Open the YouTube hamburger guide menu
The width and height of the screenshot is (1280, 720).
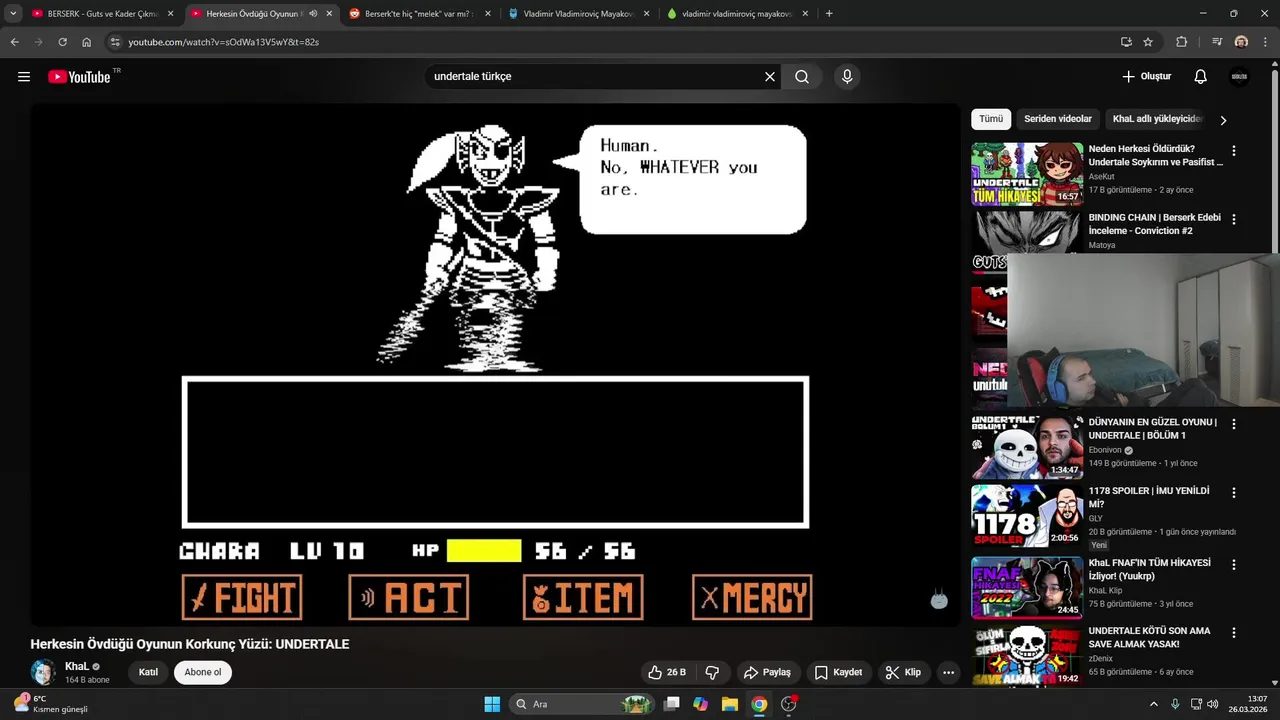[x=24, y=77]
